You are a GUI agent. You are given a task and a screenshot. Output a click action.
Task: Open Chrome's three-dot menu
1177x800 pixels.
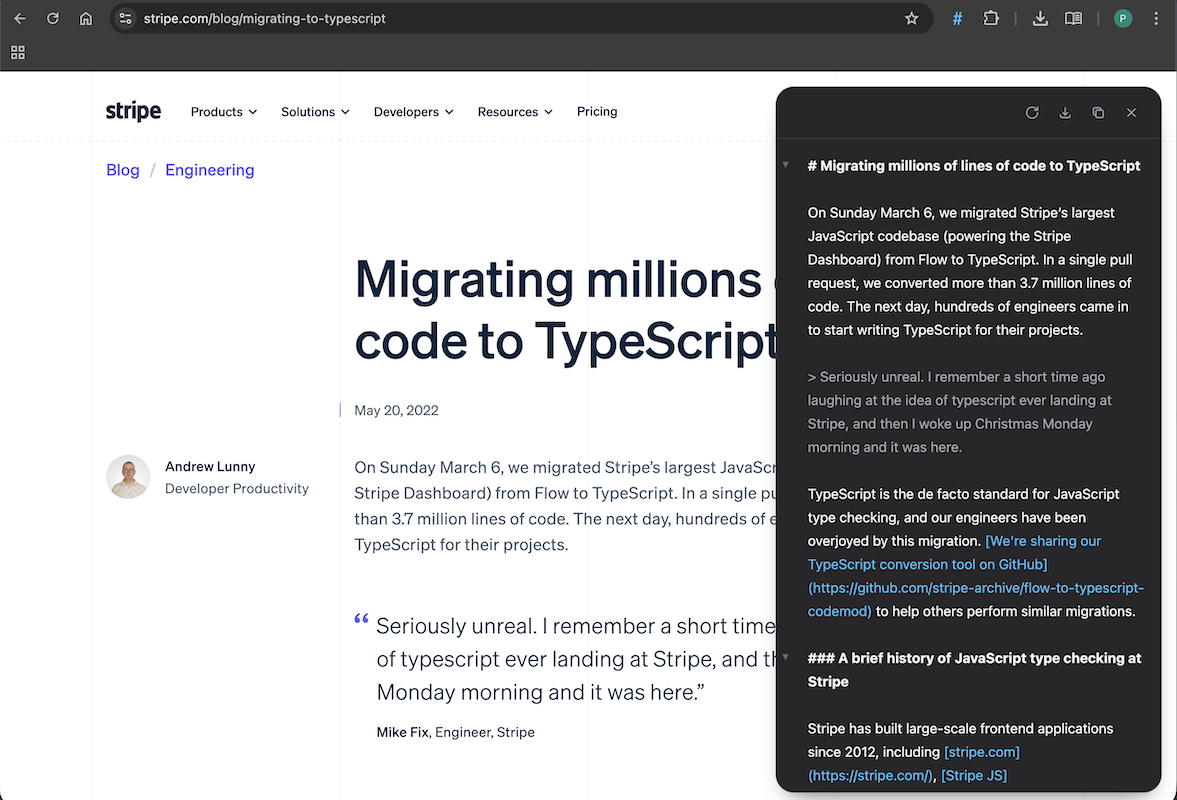(1155, 18)
